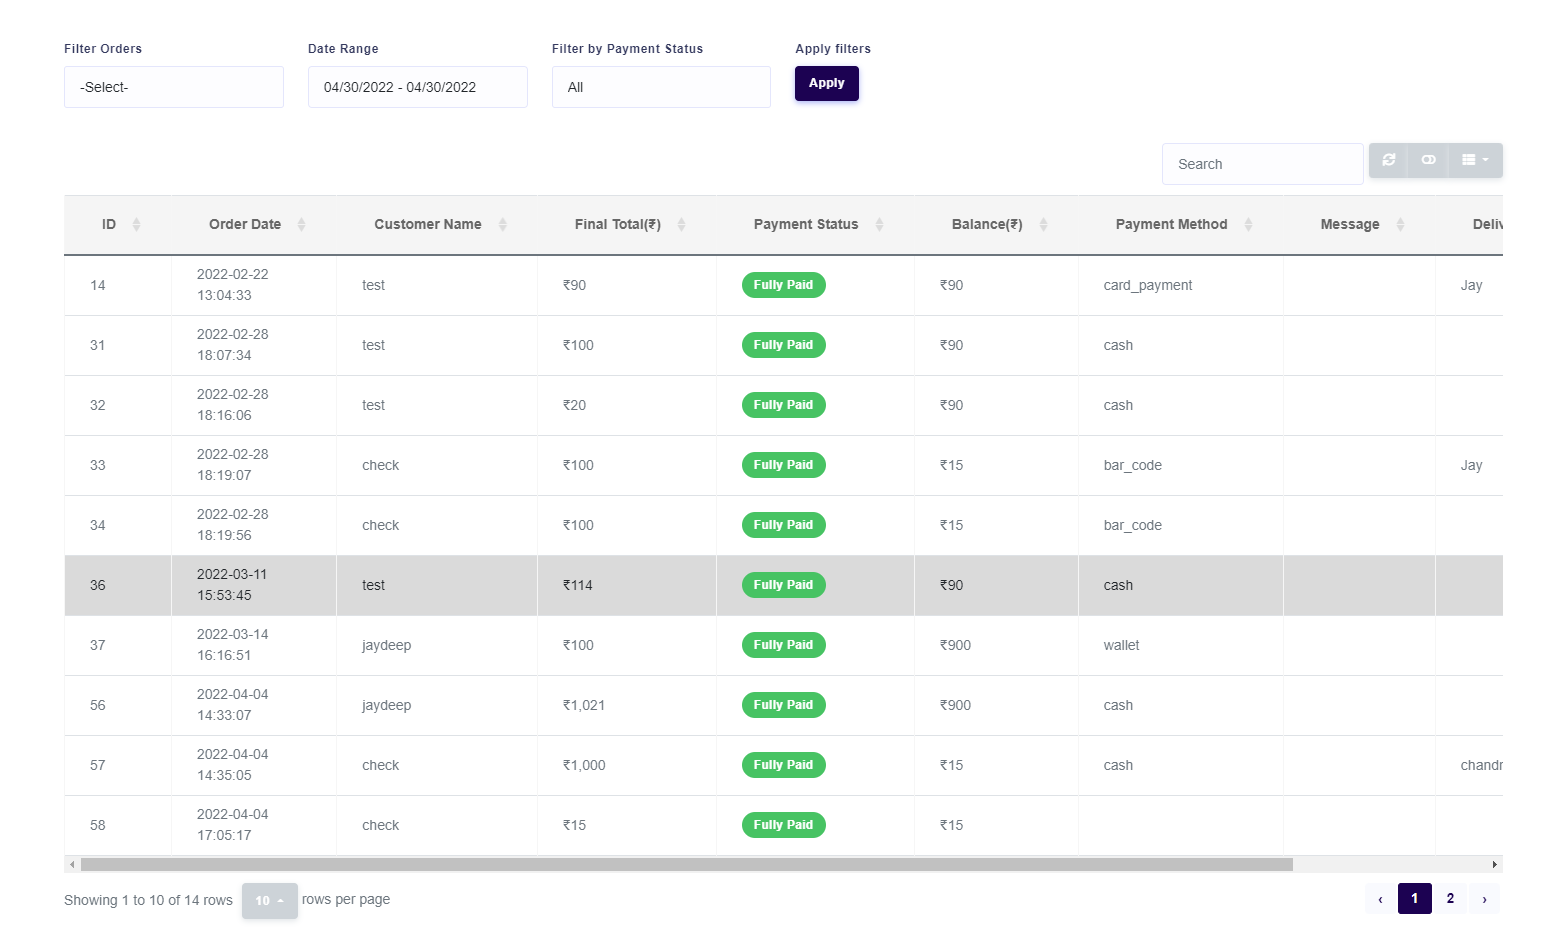Change rows per page dropdown

(x=269, y=900)
